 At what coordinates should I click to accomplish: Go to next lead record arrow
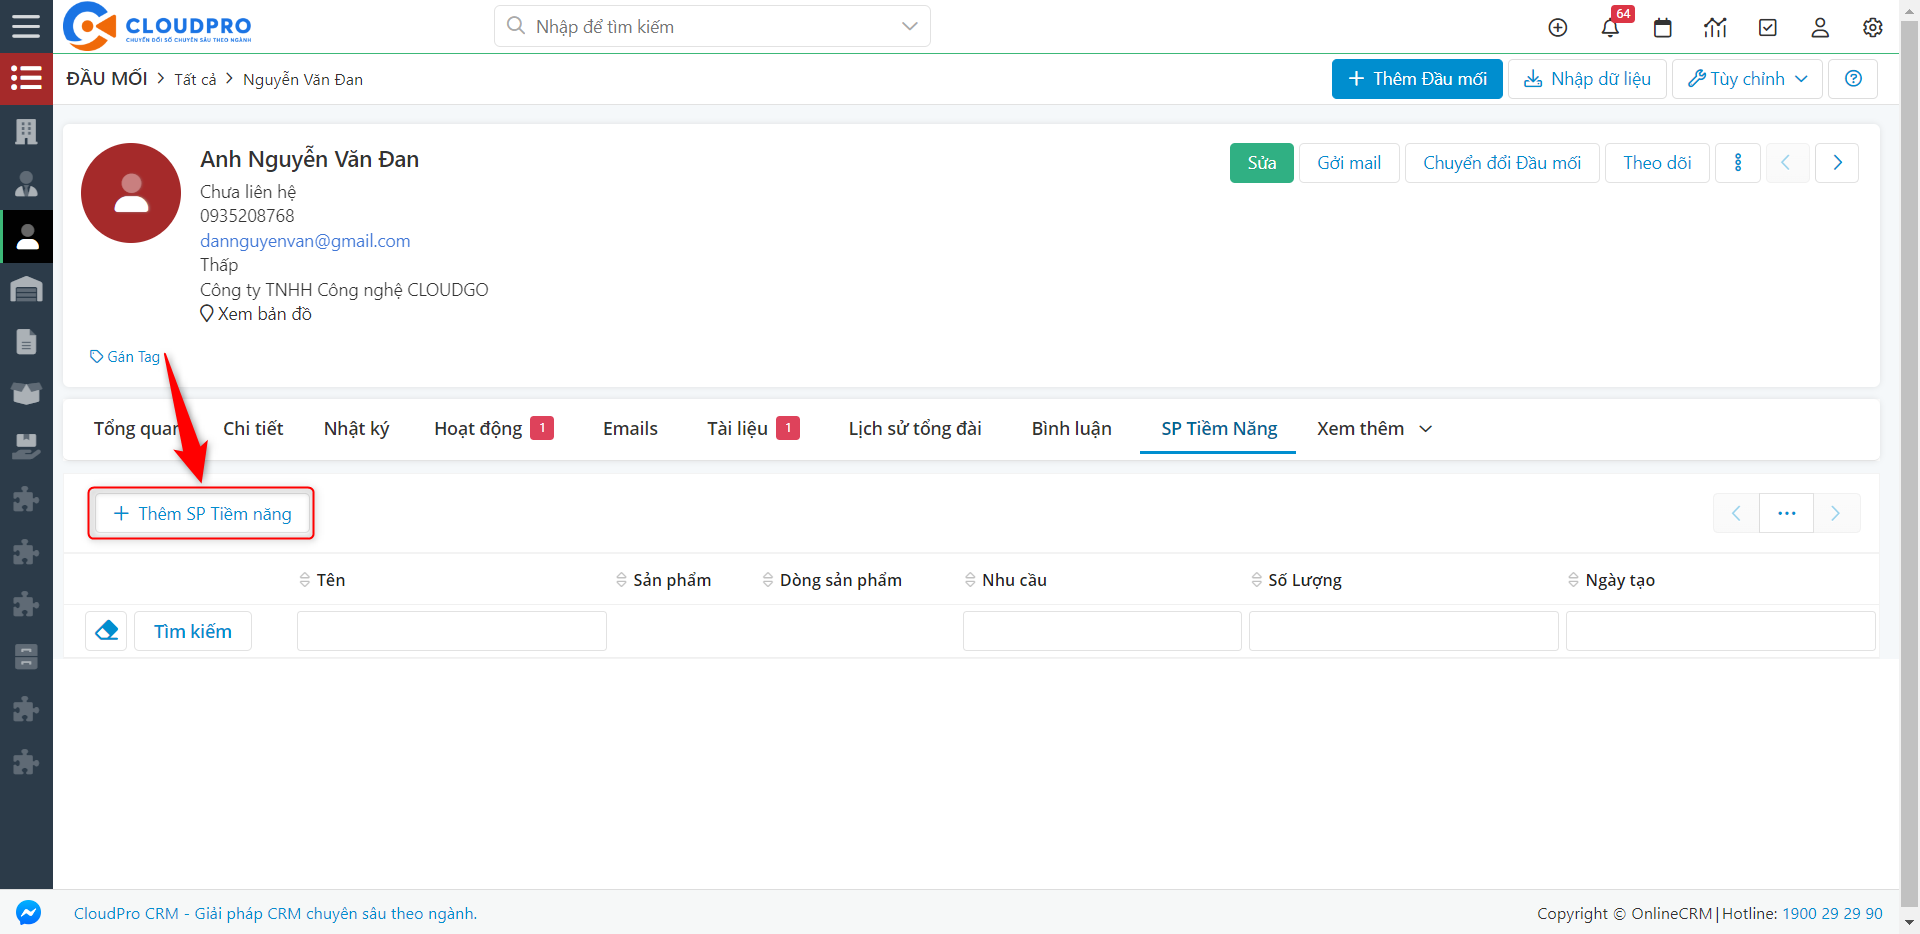coord(1837,163)
